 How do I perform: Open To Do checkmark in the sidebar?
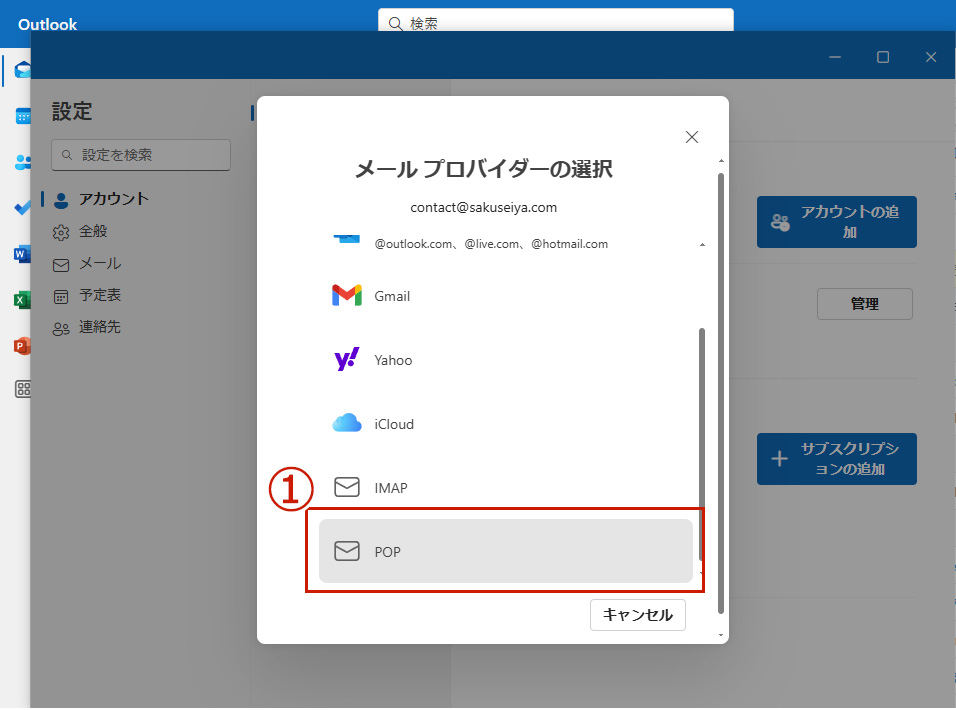[x=23, y=208]
